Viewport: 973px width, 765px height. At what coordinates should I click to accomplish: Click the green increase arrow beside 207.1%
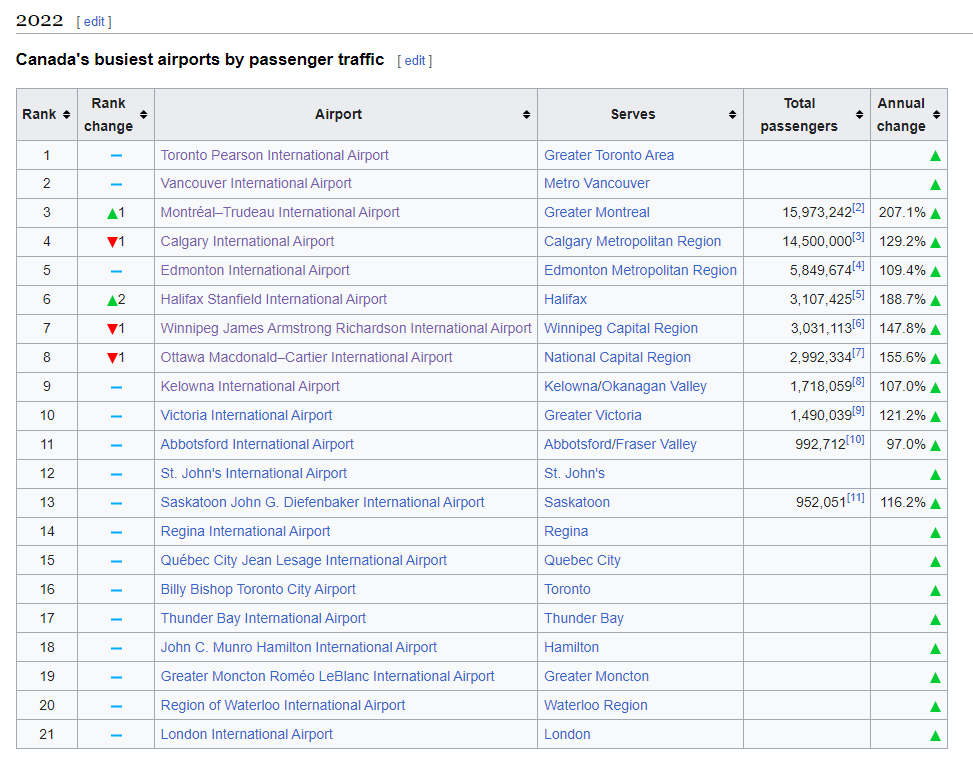click(935, 213)
